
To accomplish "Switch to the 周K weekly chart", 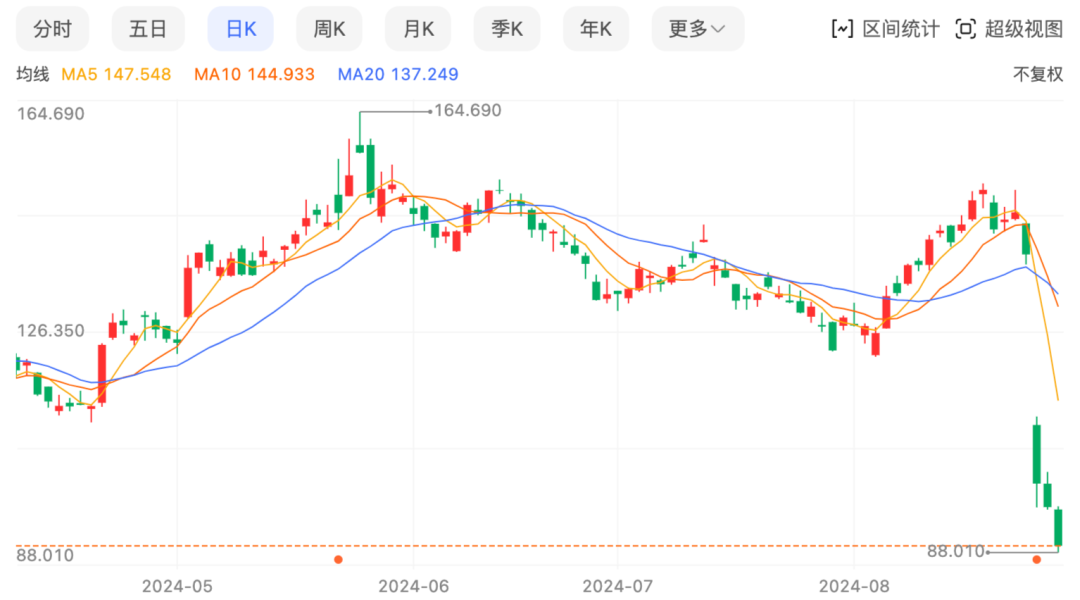I will point(329,29).
